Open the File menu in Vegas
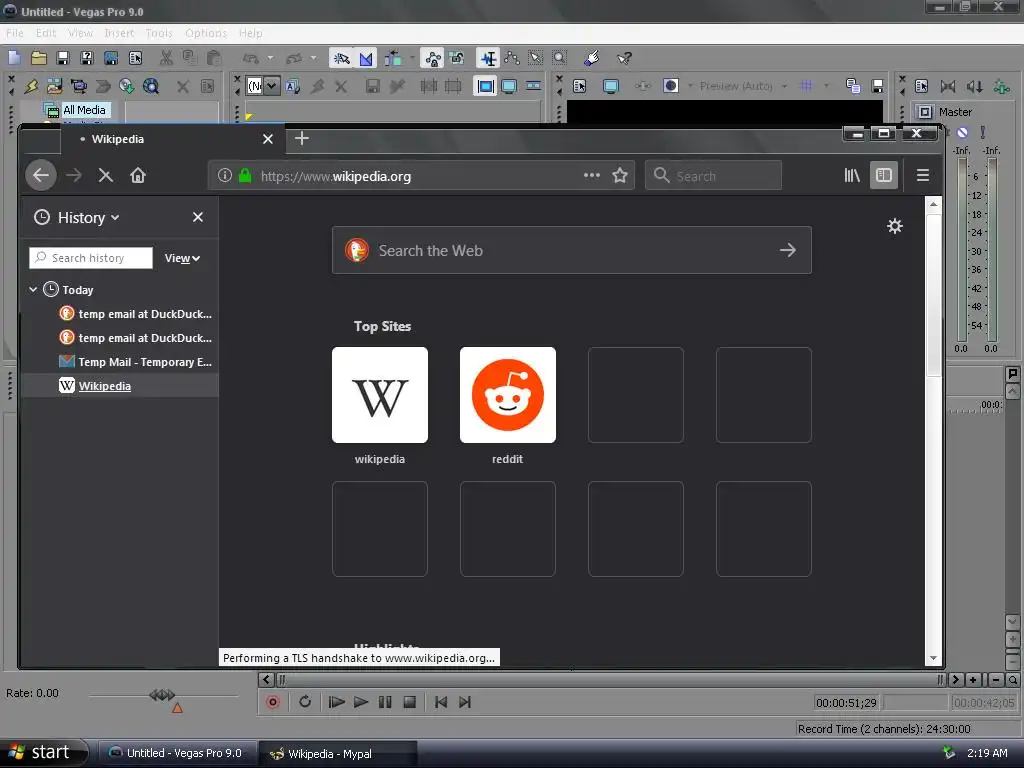 click(x=14, y=33)
